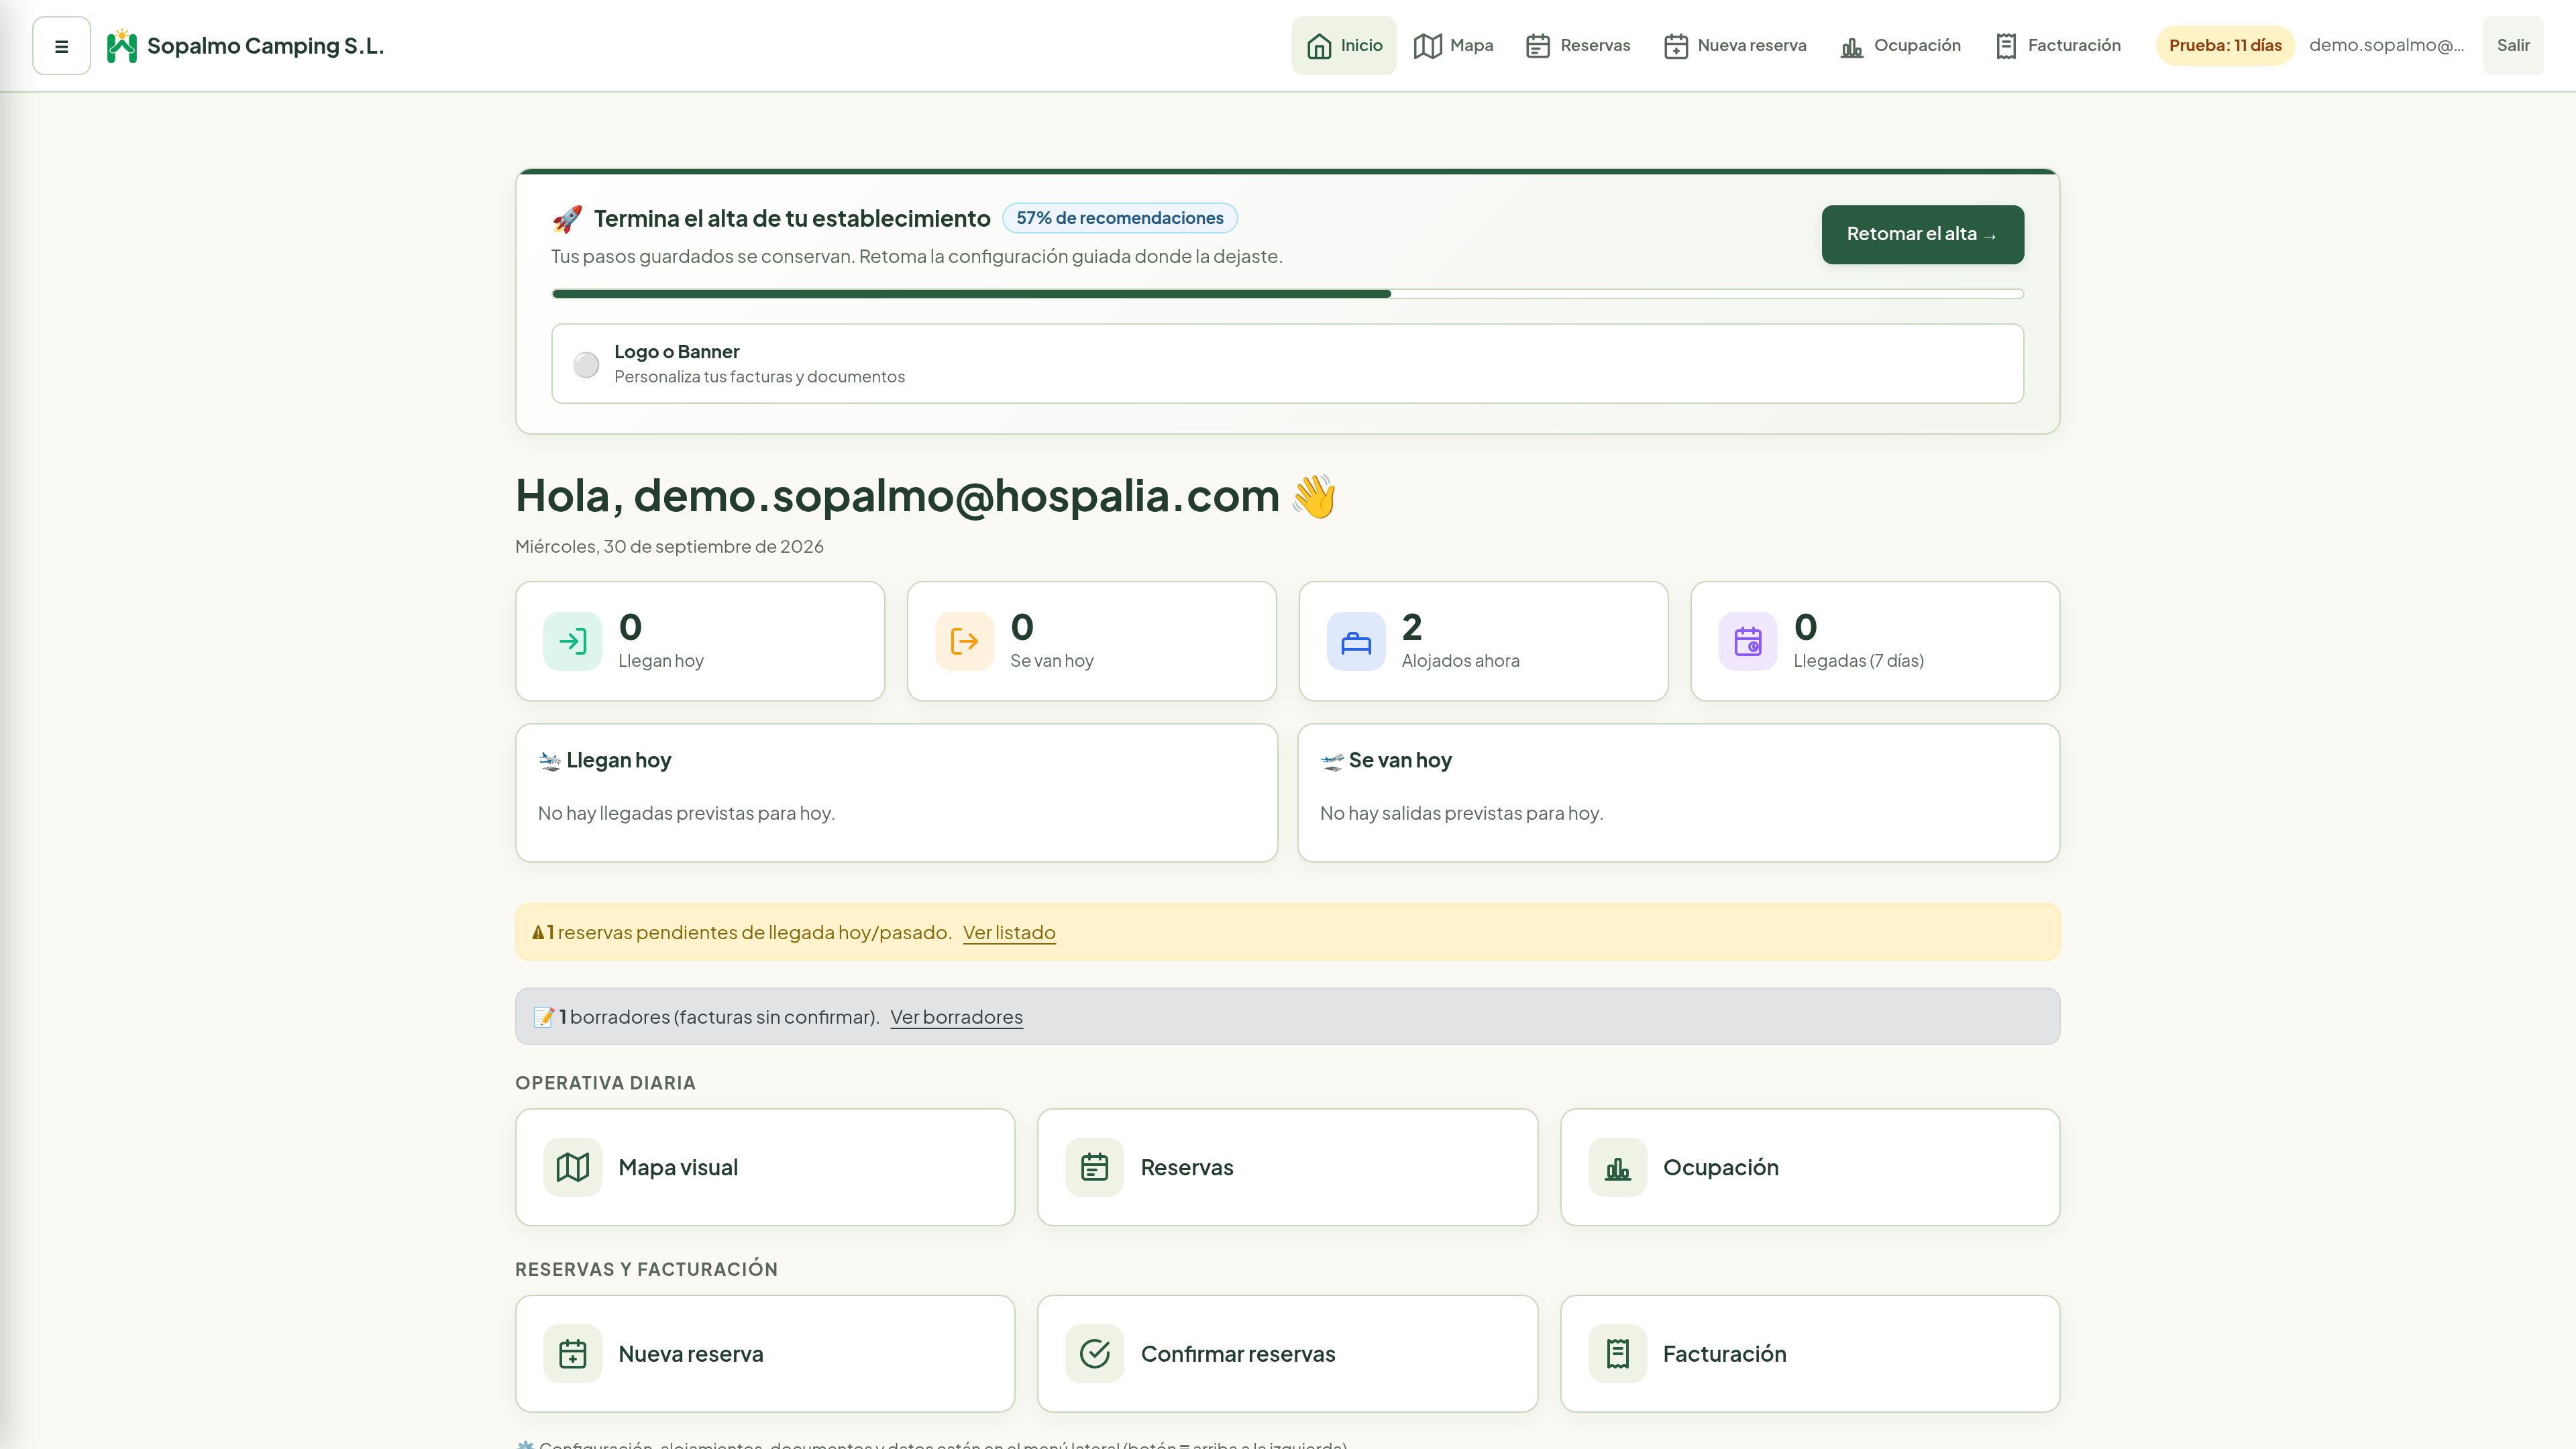Click 'No hay salidas previstas para hoy.'
Viewport: 2576px width, 1449px height.
click(1461, 814)
